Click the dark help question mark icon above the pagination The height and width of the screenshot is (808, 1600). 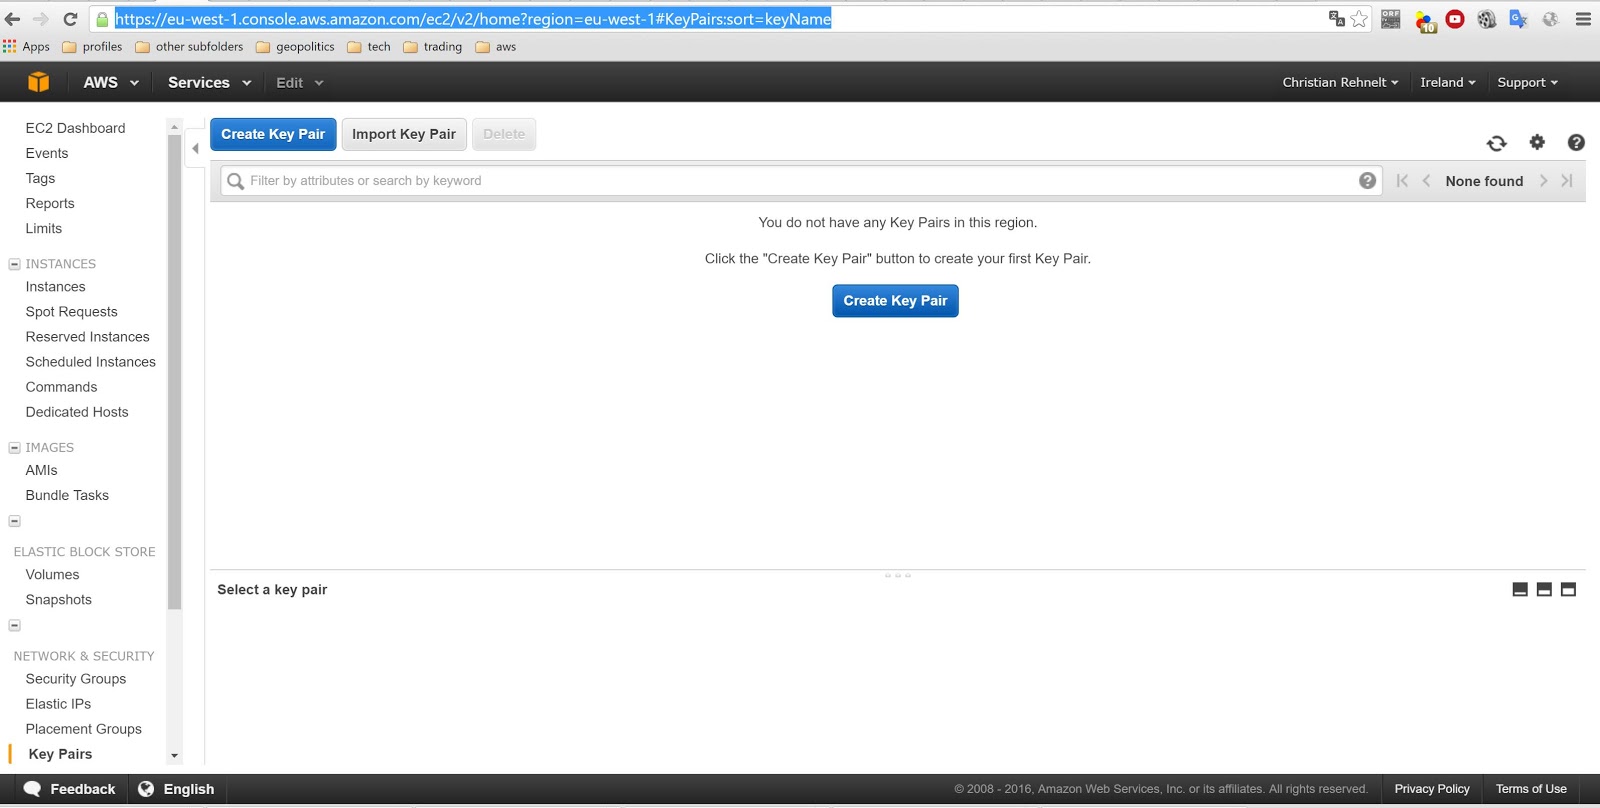pyautogui.click(x=1576, y=142)
